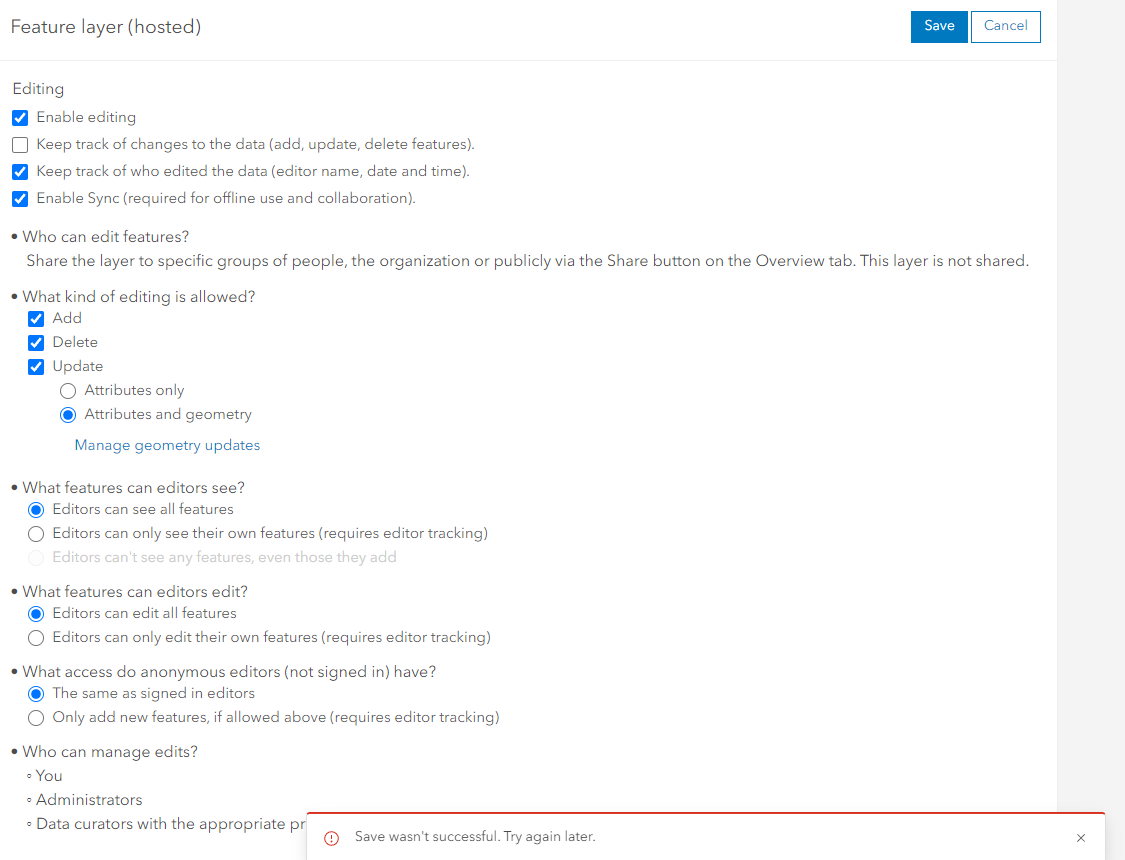Image resolution: width=1125 pixels, height=860 pixels.
Task: Disable the Enable Sync checkbox
Action: (x=20, y=199)
